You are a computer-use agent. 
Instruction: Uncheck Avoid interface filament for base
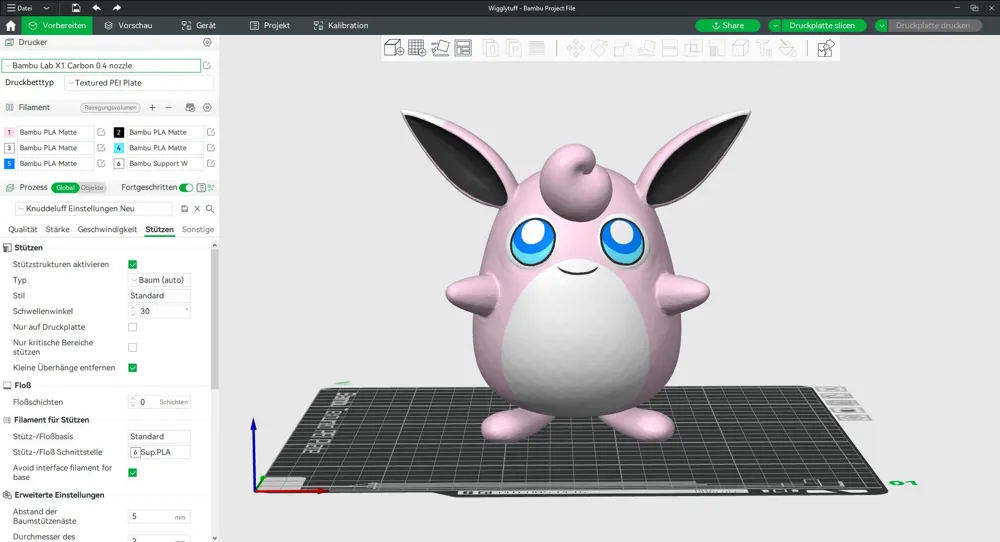click(x=133, y=472)
